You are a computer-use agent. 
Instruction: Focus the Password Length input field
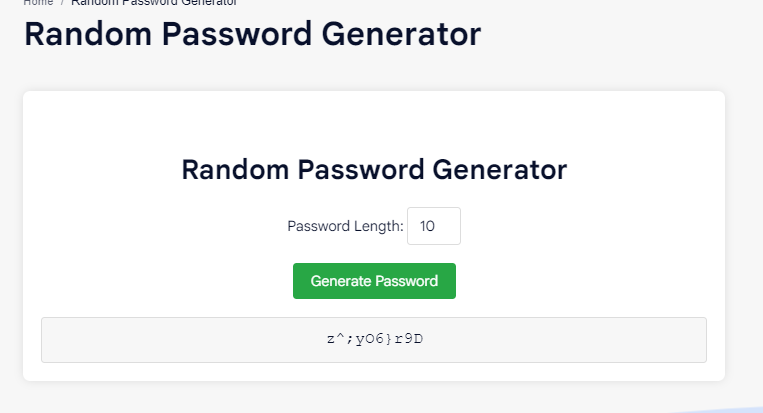(434, 226)
